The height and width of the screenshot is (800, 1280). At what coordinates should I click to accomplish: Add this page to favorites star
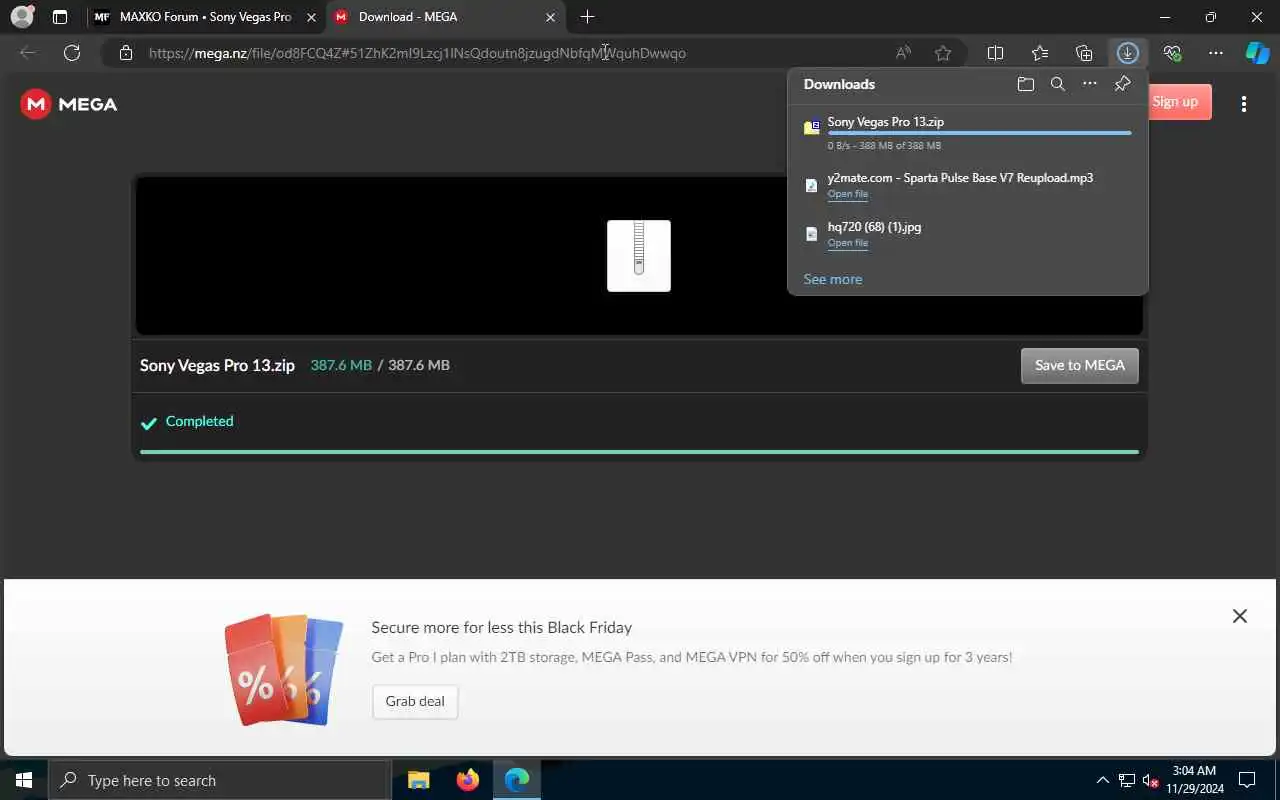943,53
